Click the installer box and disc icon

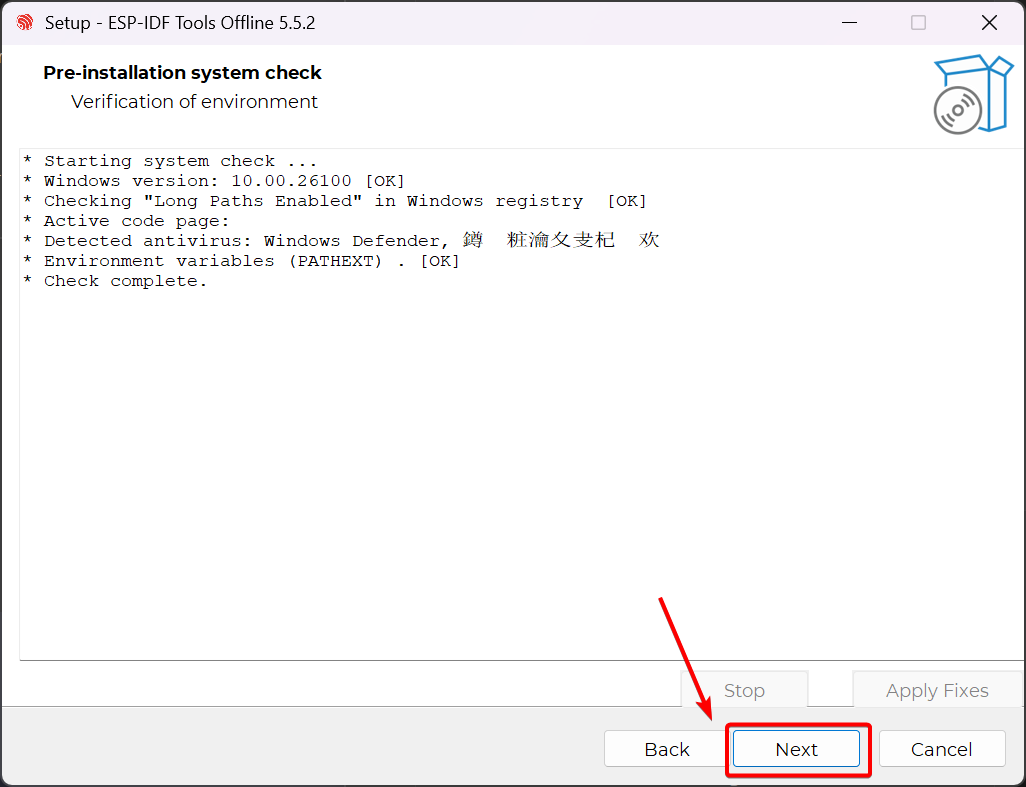click(x=972, y=95)
